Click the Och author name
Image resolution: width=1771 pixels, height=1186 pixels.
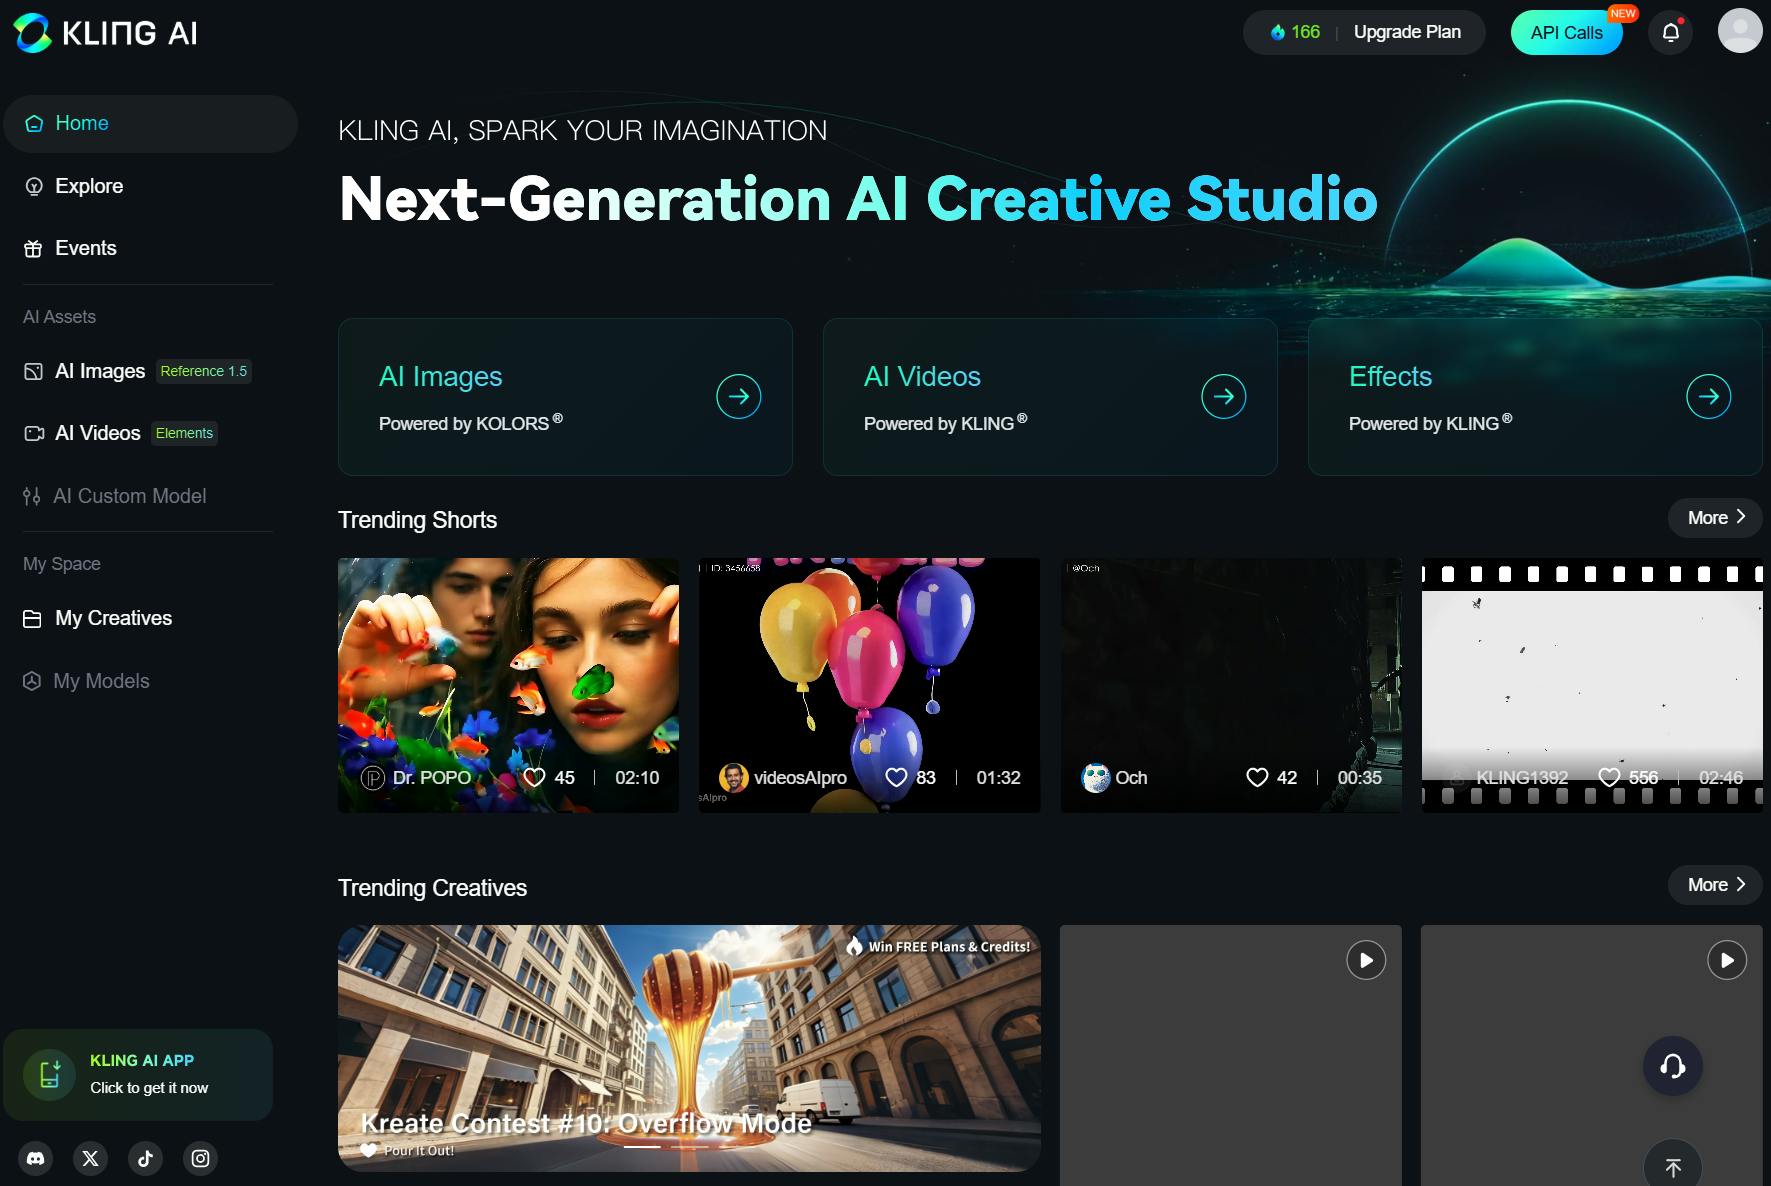[x=1131, y=777]
